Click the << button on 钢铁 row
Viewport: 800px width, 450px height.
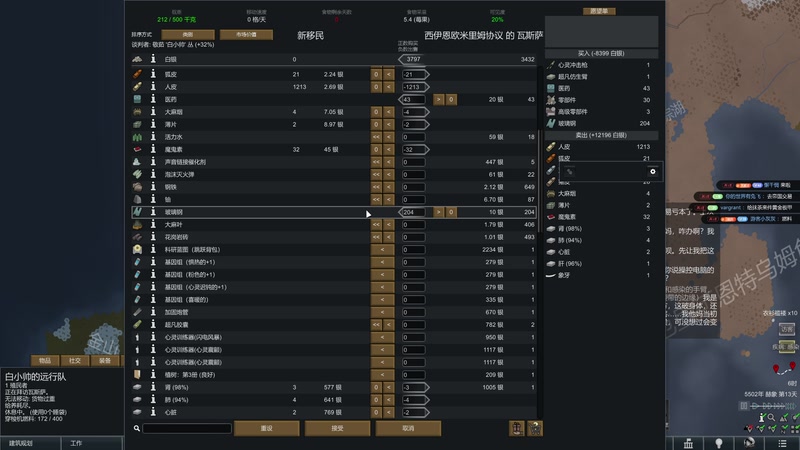pyautogui.click(x=376, y=187)
